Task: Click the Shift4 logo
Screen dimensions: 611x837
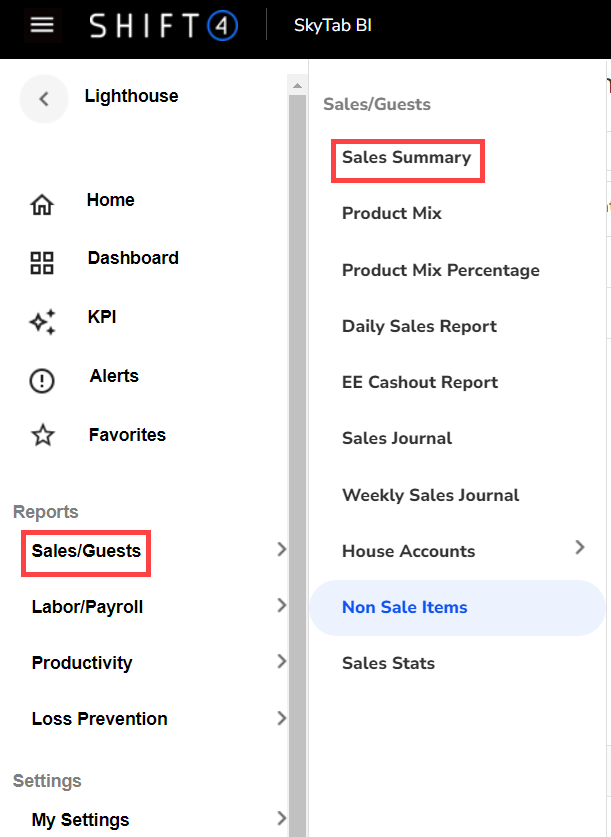Action: 164,25
